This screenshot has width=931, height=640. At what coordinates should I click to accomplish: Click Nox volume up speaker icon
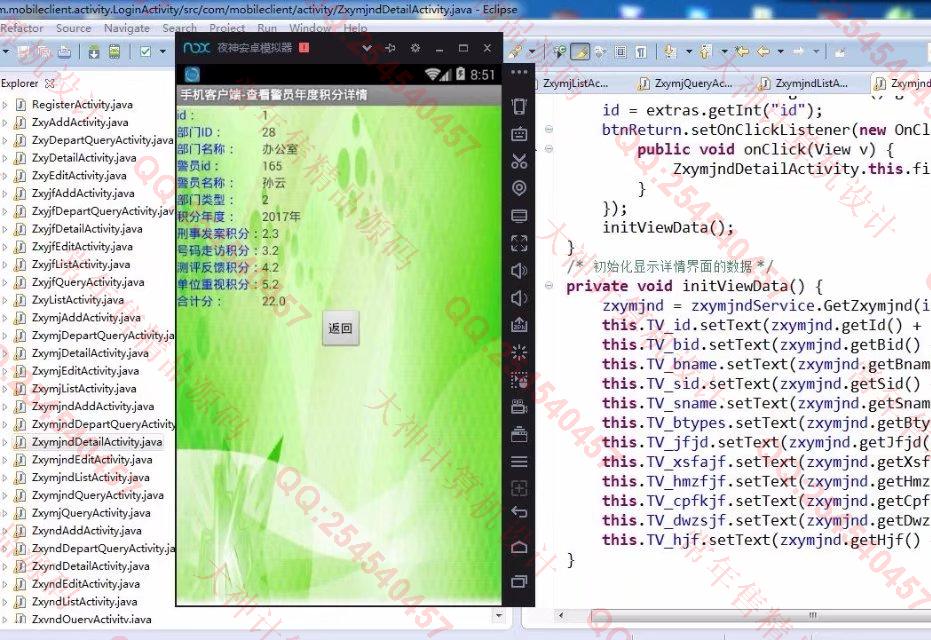[x=519, y=270]
